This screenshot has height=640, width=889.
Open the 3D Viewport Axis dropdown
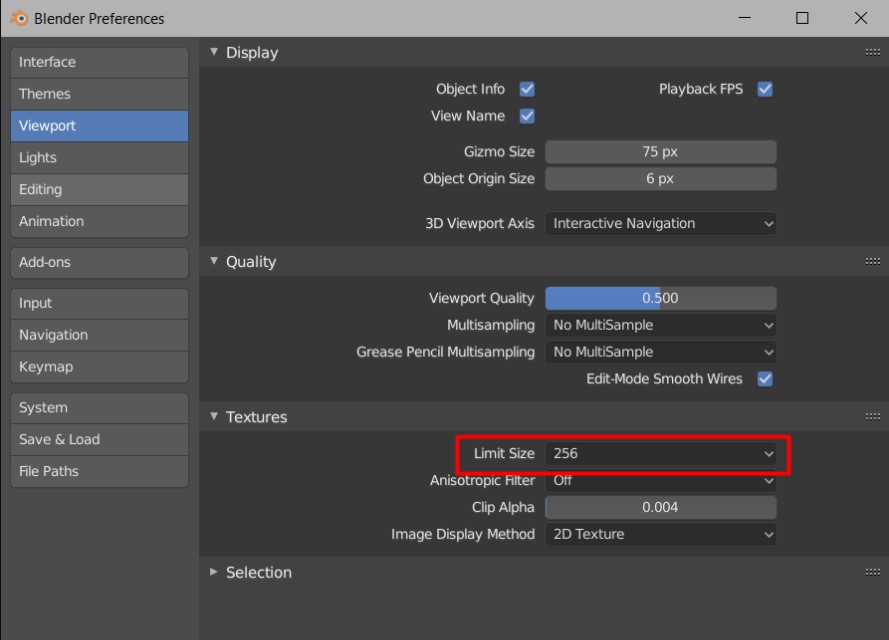pyautogui.click(x=660, y=223)
